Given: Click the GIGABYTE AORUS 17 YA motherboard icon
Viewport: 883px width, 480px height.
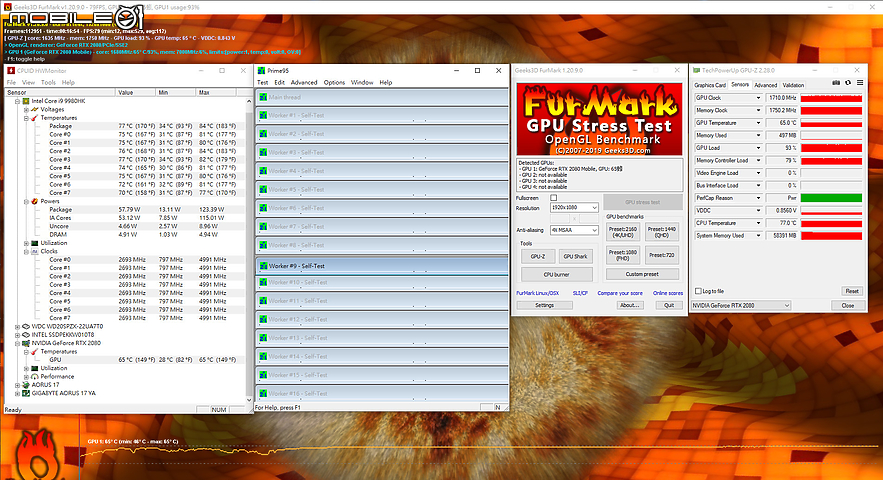Looking at the screenshot, I should [25, 393].
